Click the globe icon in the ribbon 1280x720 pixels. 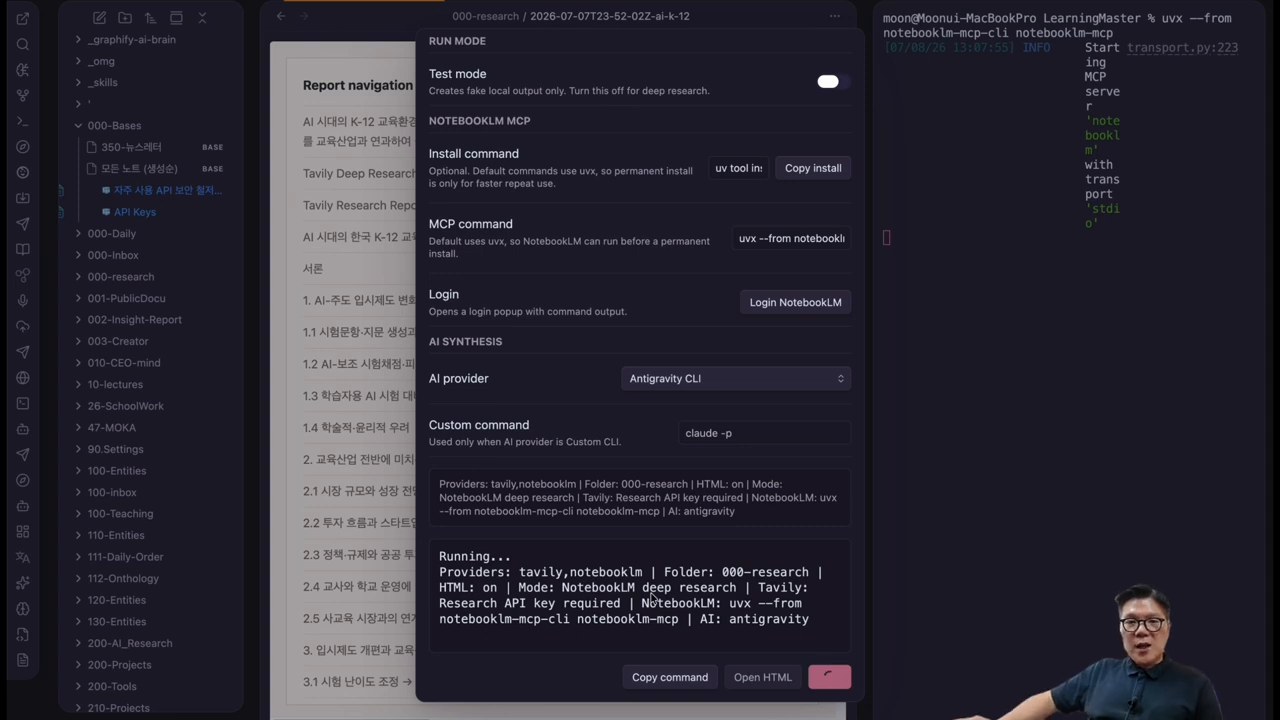coord(23,378)
